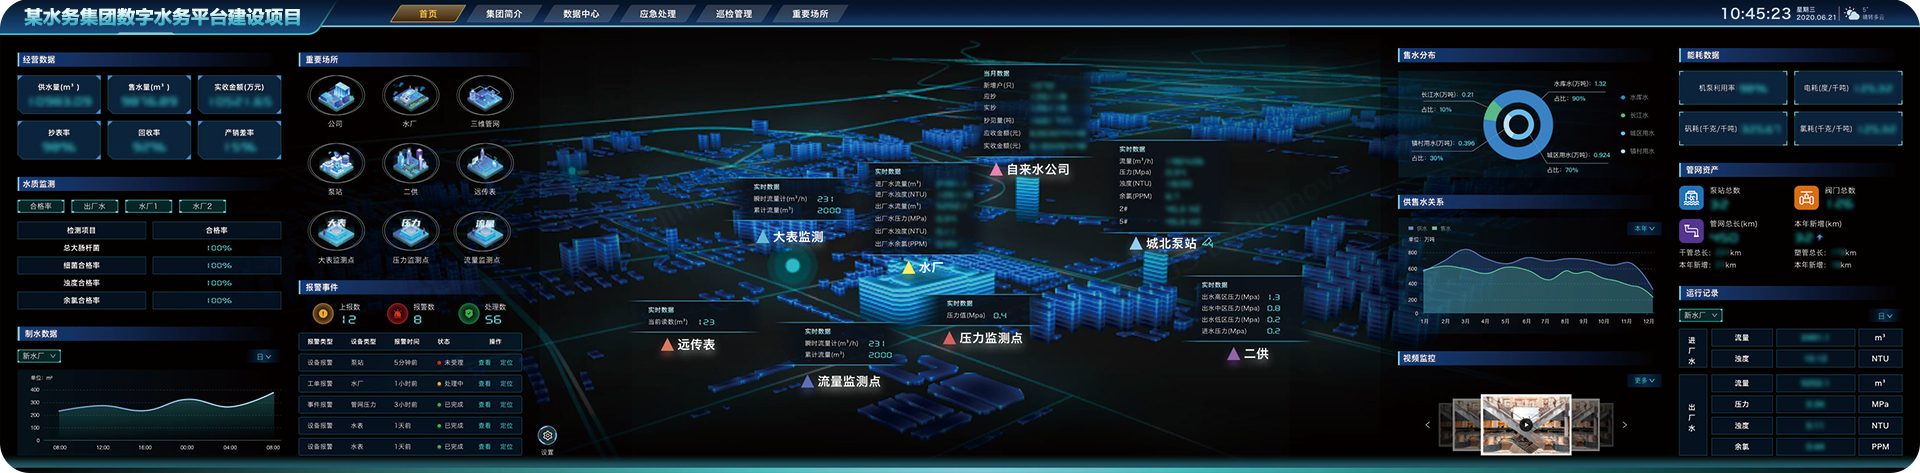Play the center surveillance video
Screen dimensions: 1920x473
point(1526,425)
